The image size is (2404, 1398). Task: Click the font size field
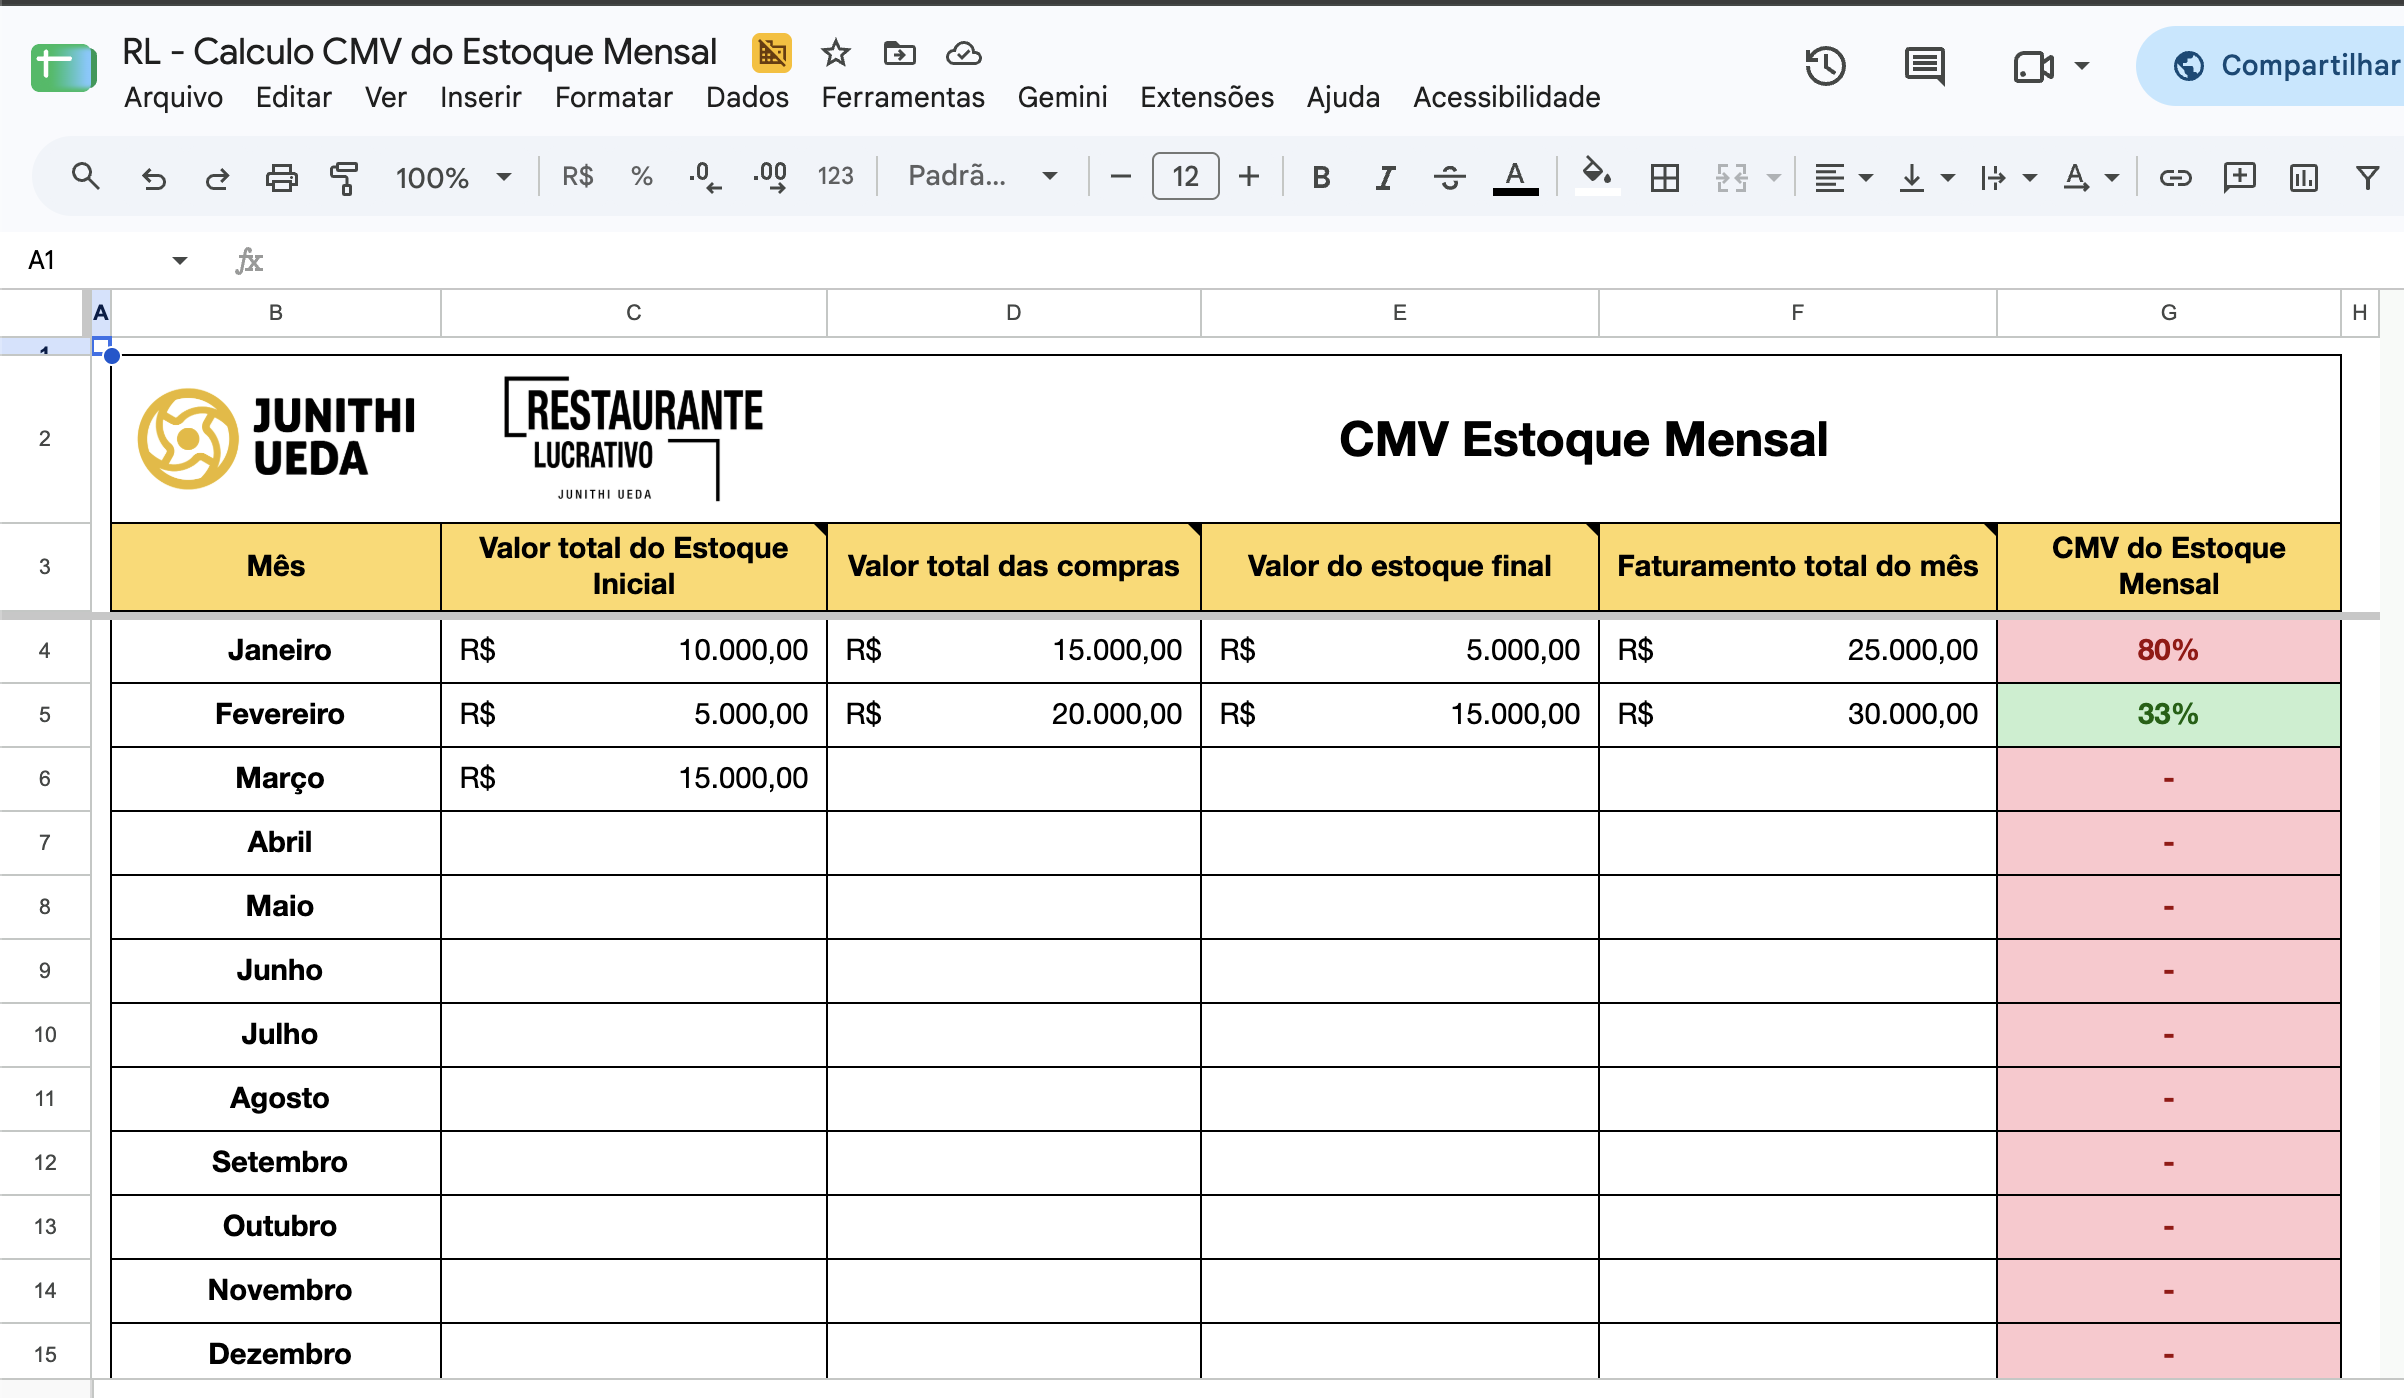click(1185, 177)
